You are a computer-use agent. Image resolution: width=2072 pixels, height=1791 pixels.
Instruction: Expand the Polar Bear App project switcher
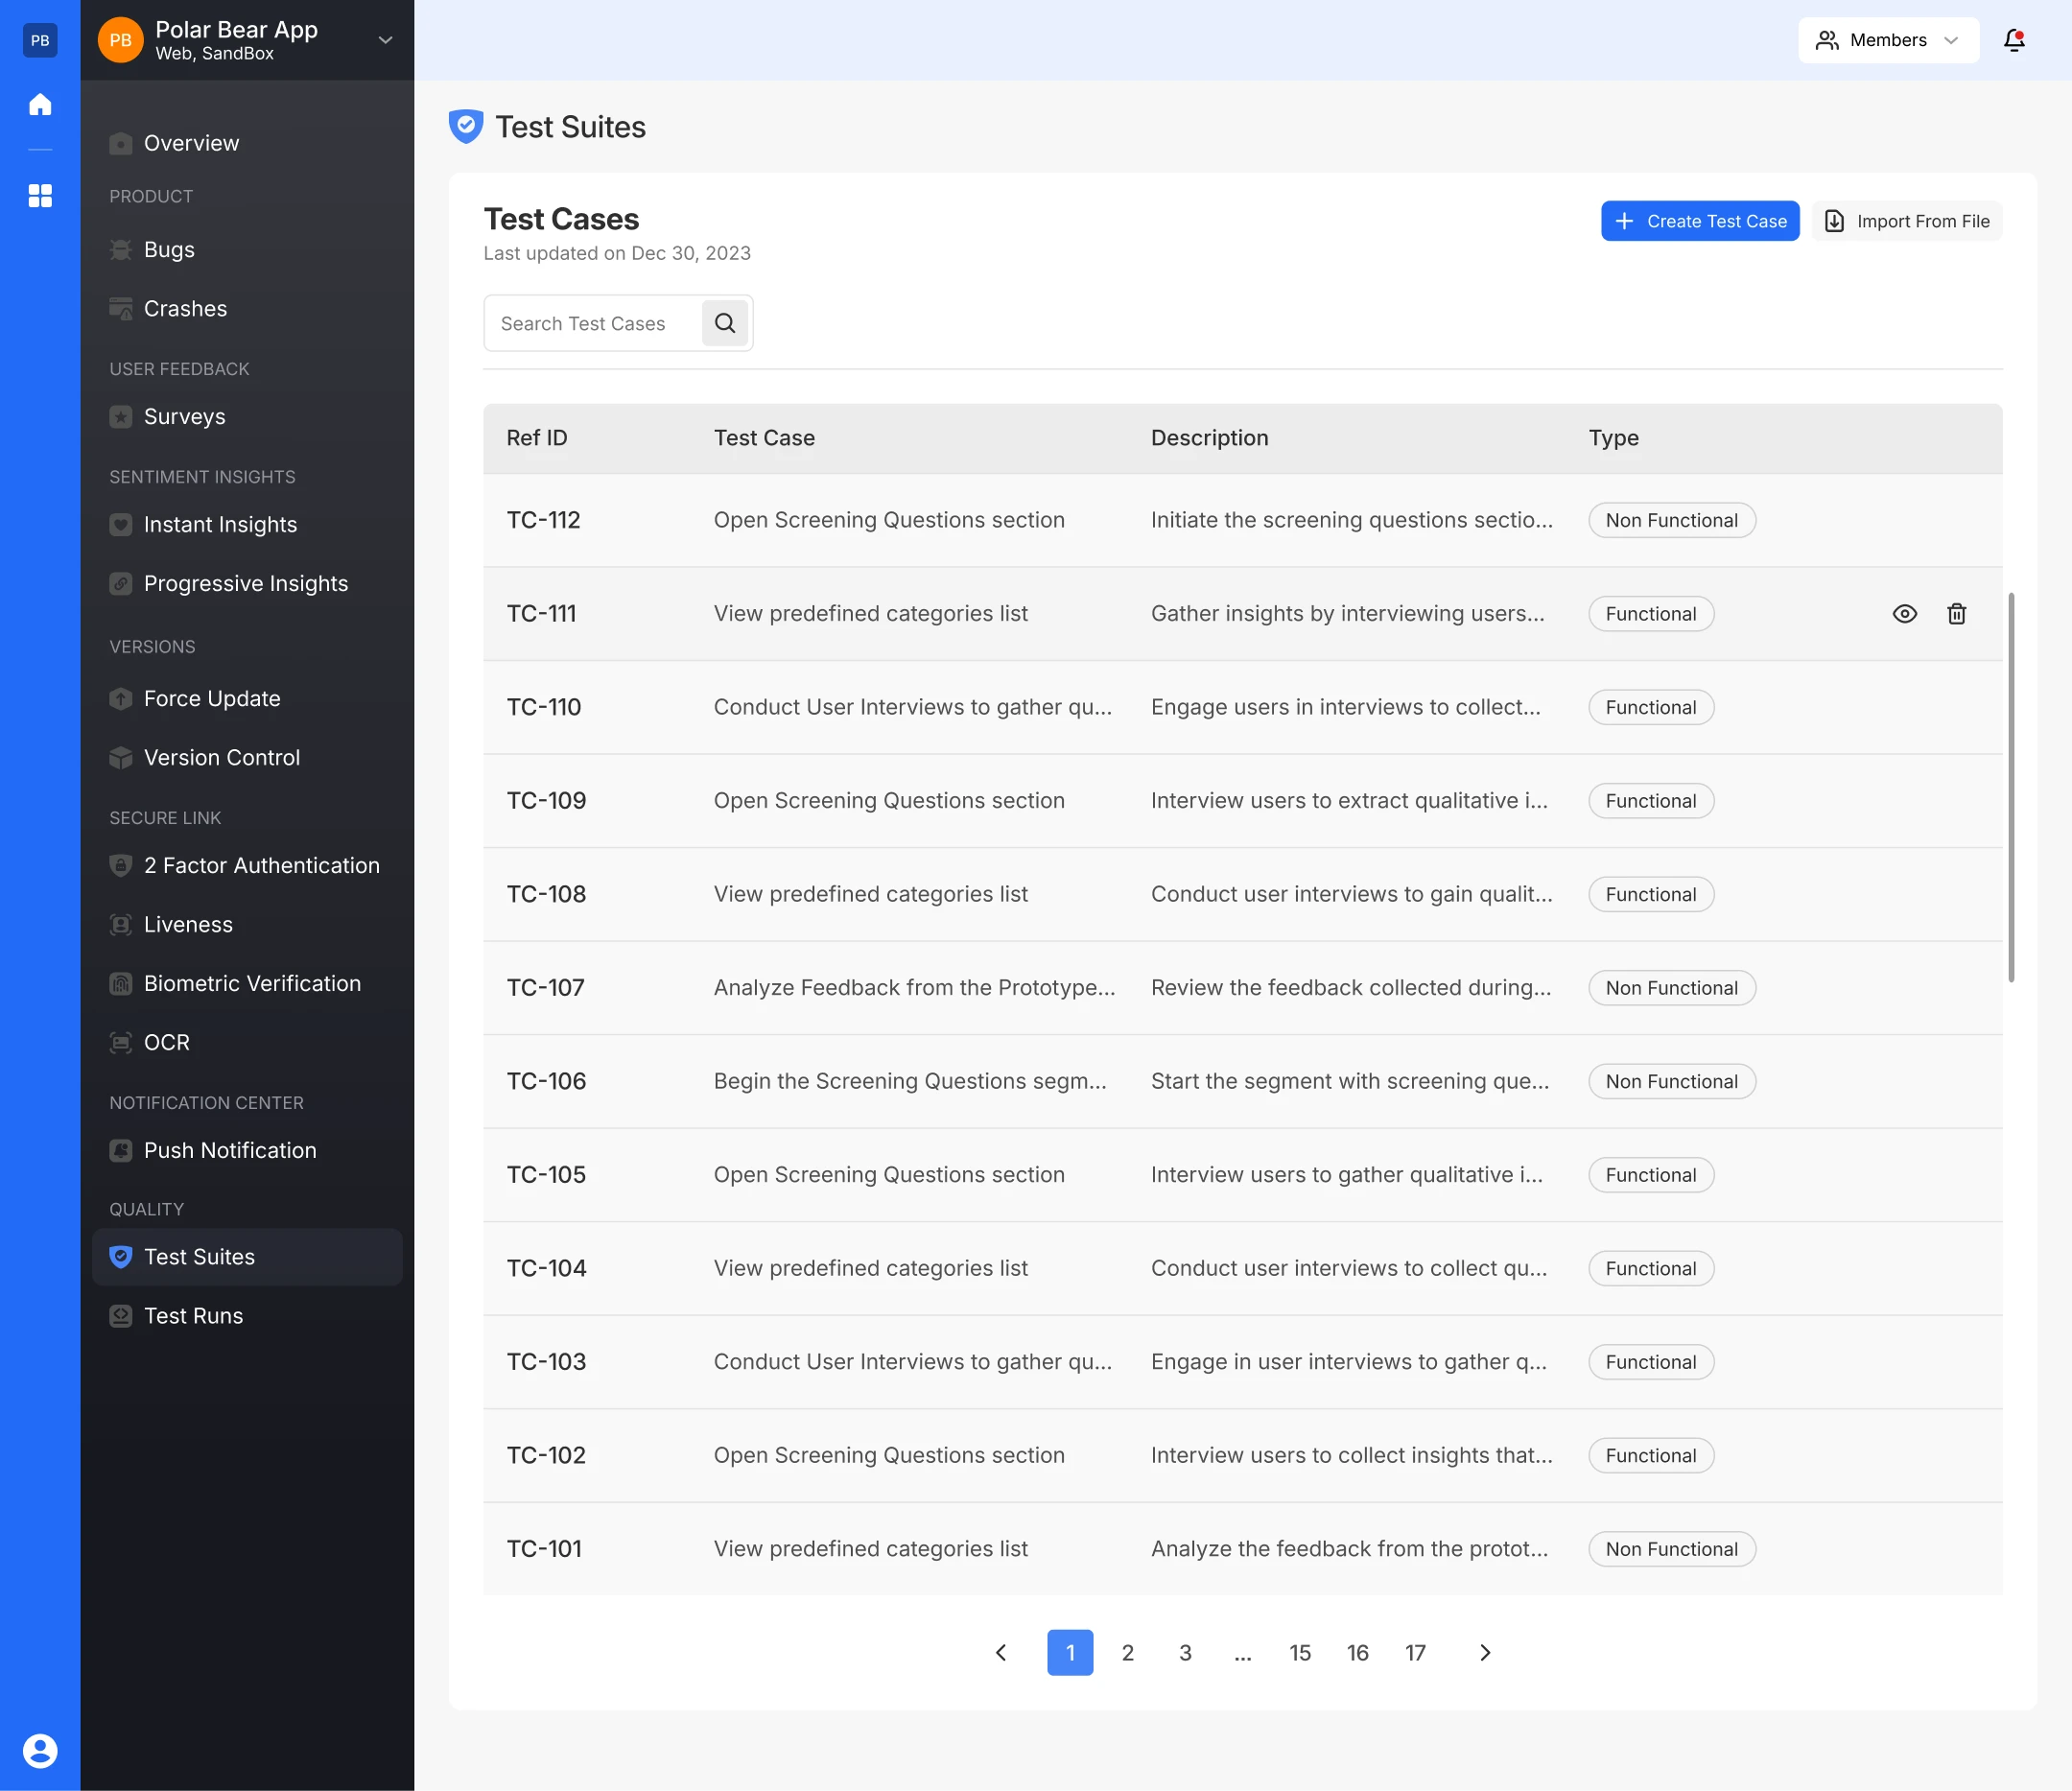coord(385,40)
